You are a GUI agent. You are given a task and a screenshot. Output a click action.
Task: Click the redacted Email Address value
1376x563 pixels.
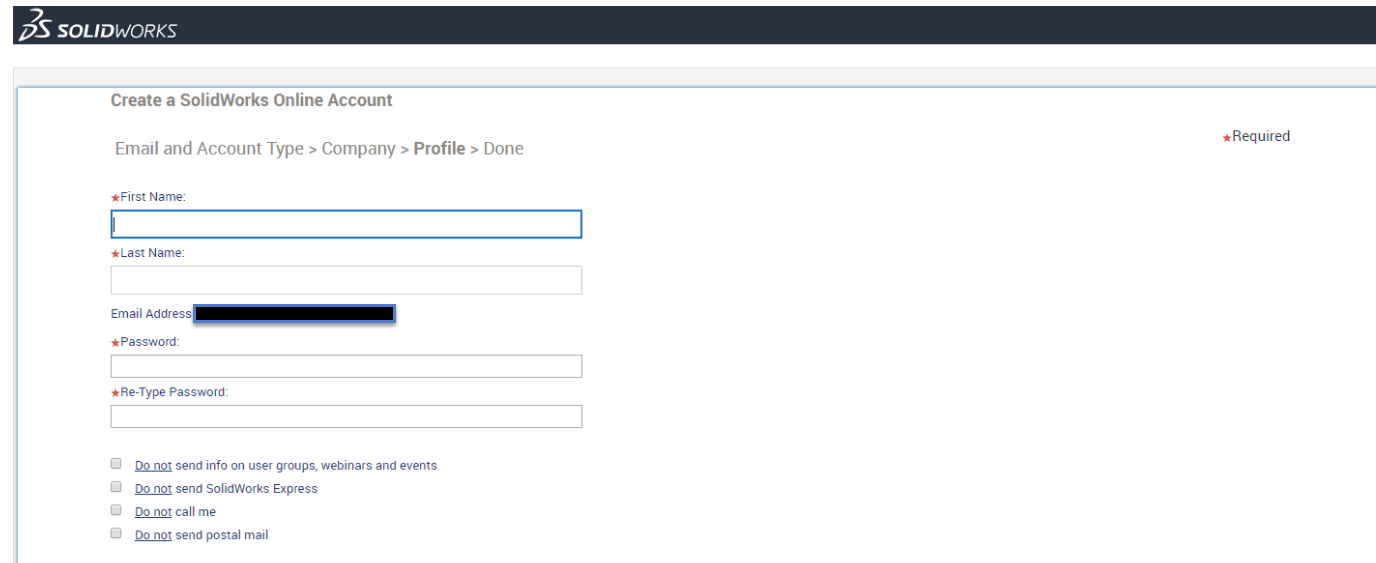pyautogui.click(x=294, y=314)
